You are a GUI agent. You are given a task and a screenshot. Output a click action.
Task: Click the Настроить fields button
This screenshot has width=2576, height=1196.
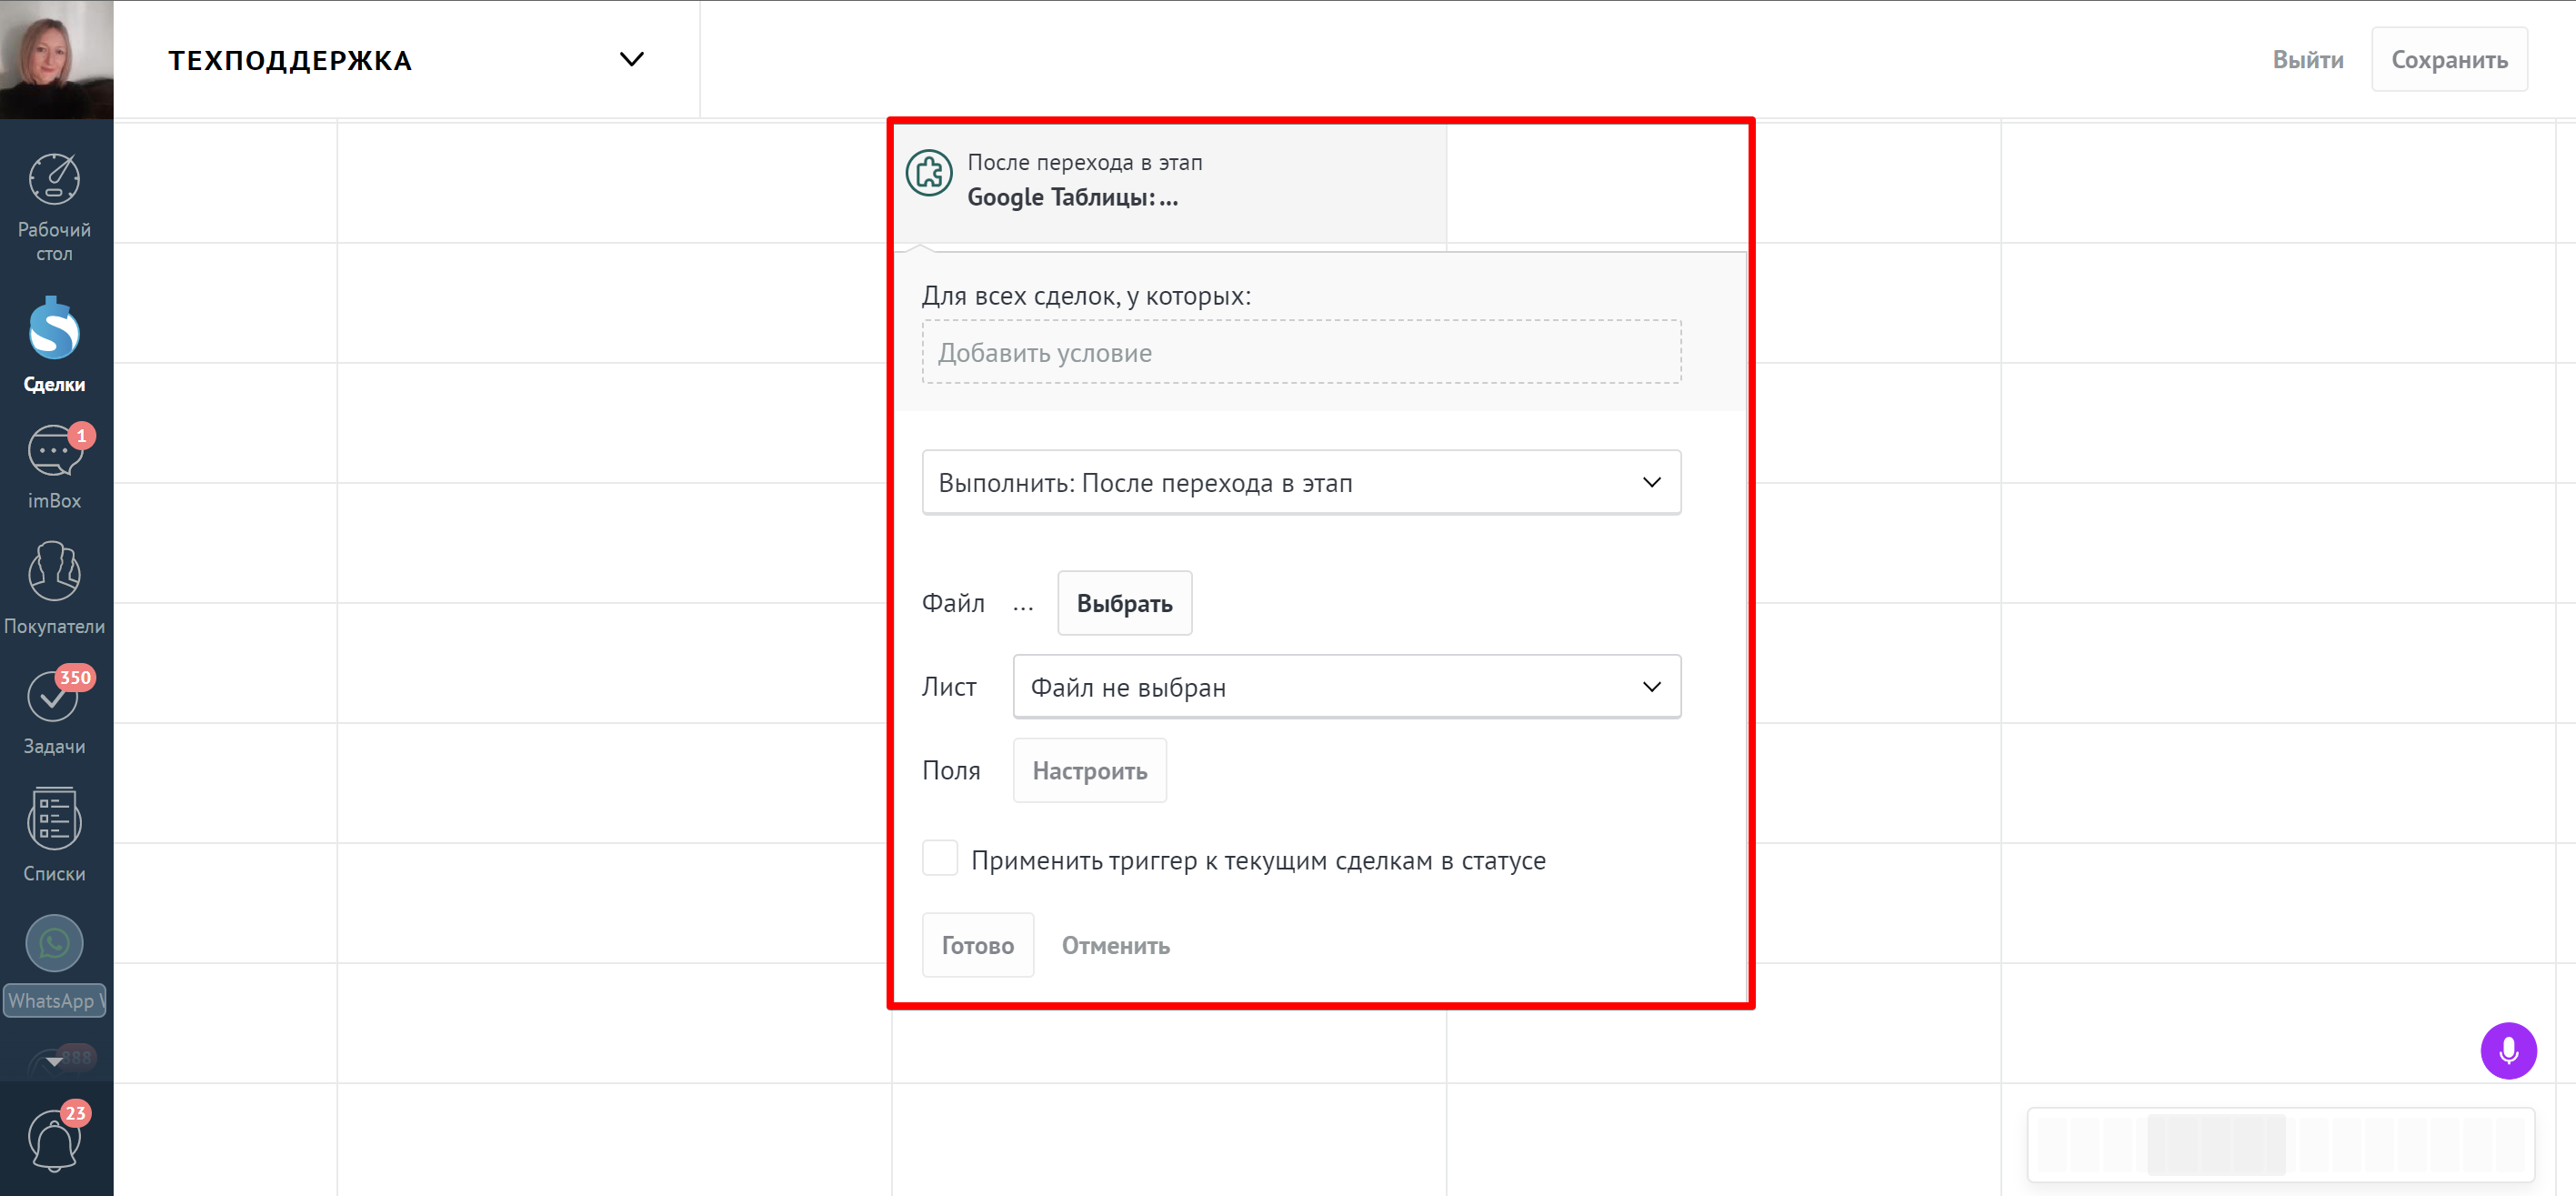1089,771
